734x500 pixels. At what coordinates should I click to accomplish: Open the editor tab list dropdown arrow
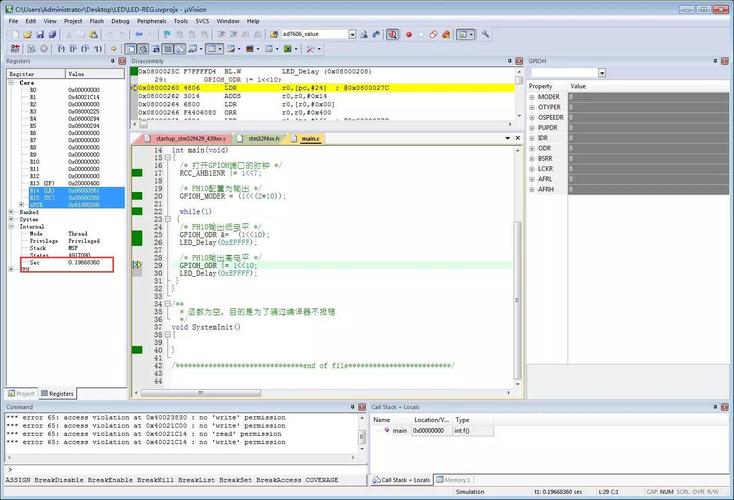[x=507, y=138]
